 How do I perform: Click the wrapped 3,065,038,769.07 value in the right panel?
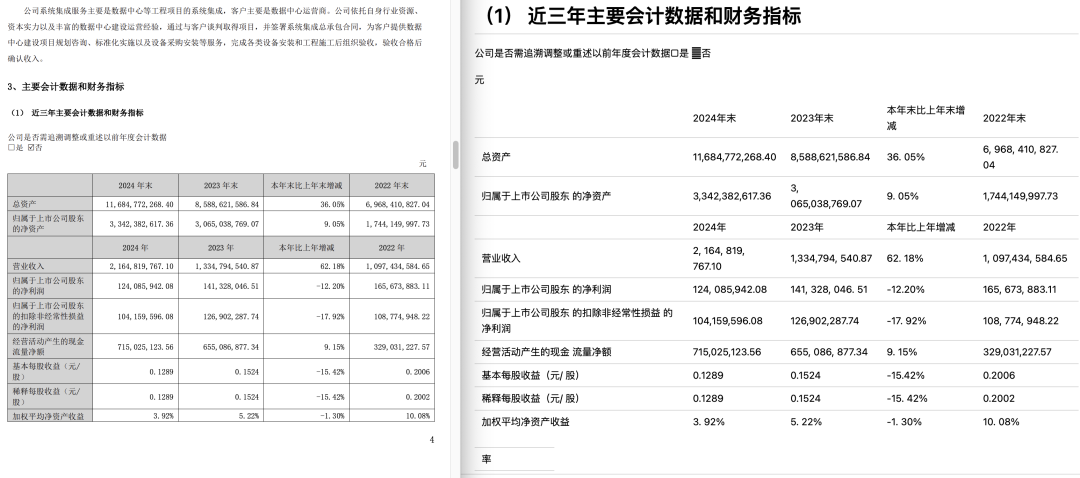(x=826, y=196)
